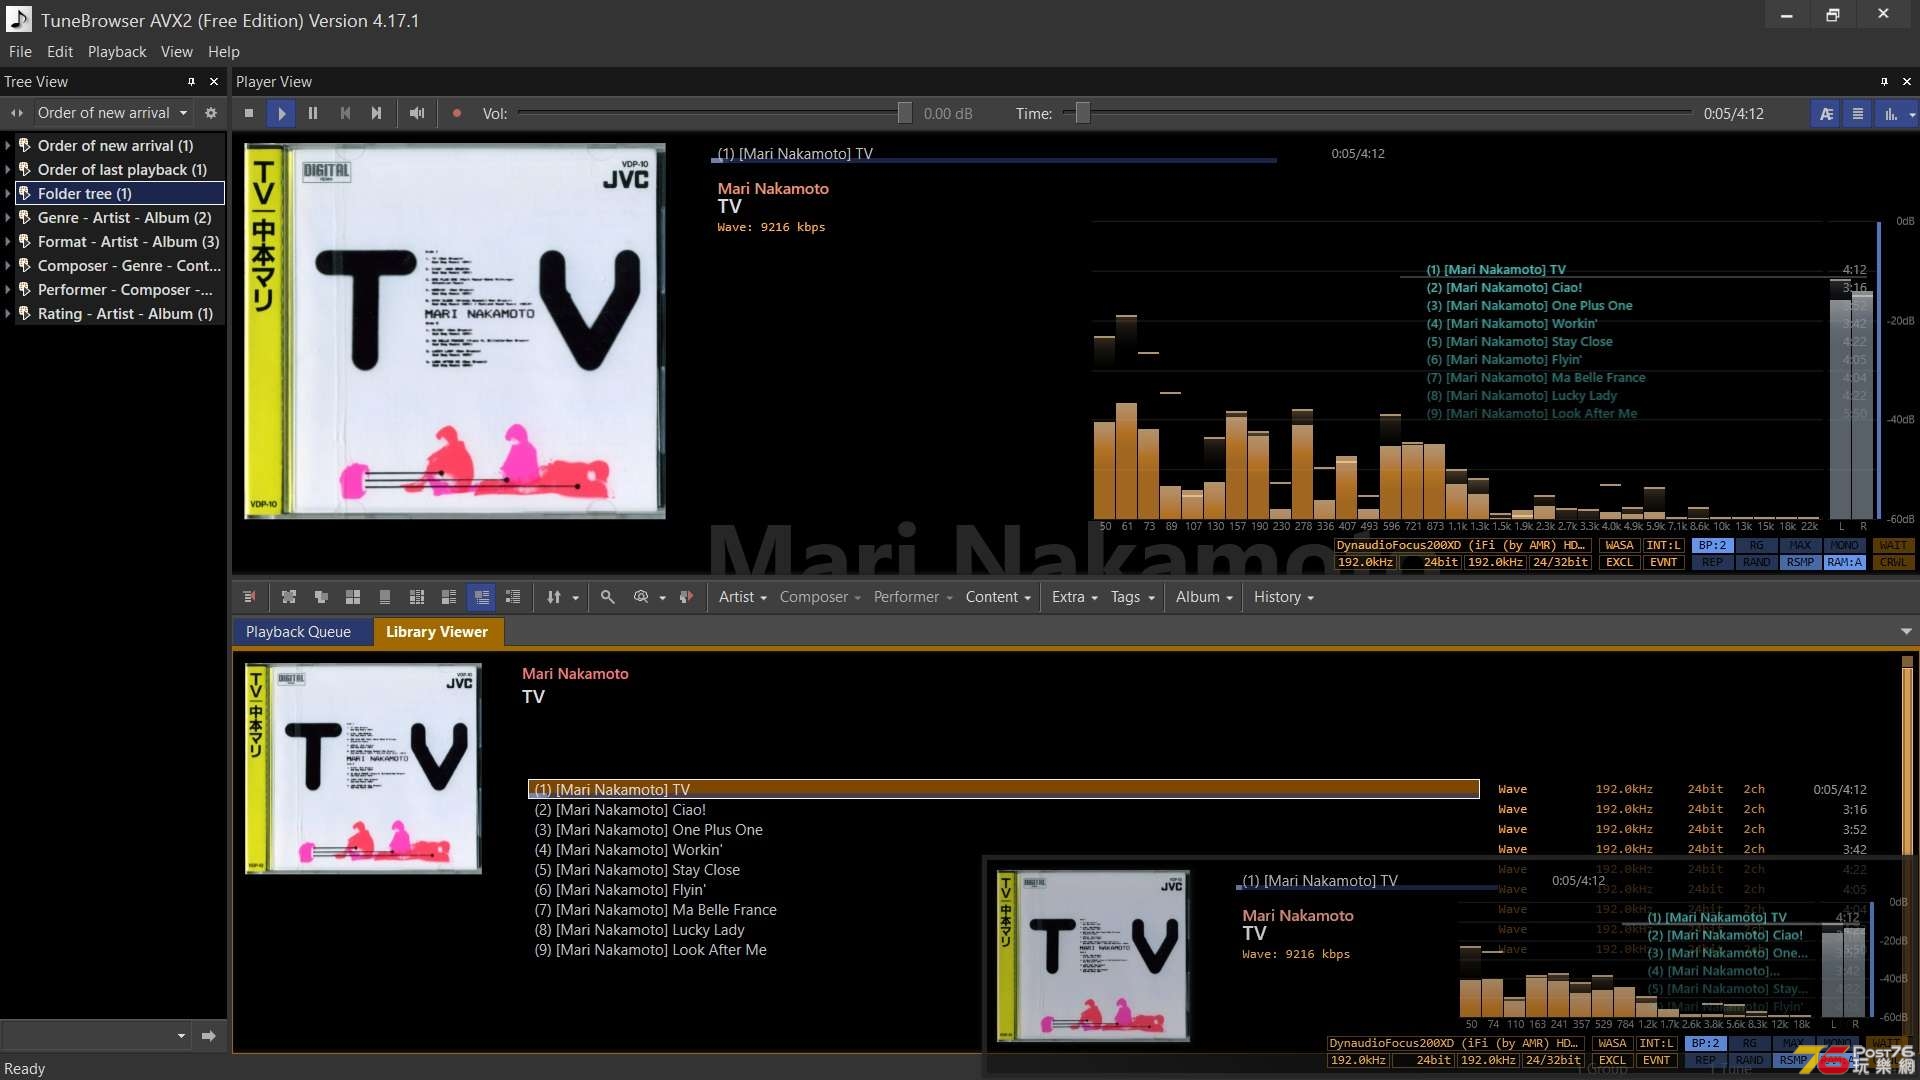Toggle the text font view icon

[1826, 114]
